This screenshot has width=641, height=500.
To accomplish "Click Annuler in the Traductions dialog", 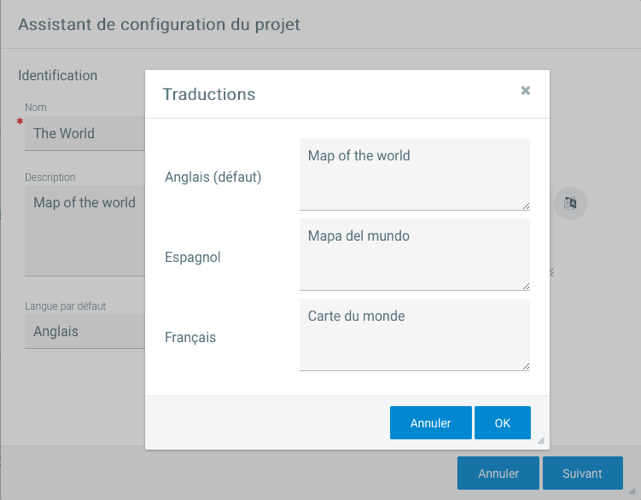I will [x=430, y=423].
